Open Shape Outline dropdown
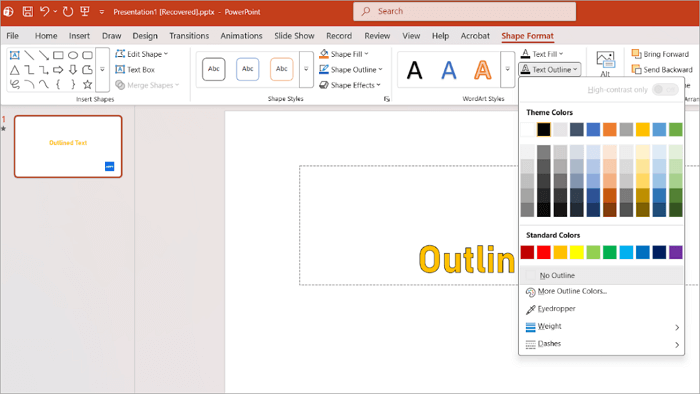Screen dimensions: 700x394 (351, 70)
